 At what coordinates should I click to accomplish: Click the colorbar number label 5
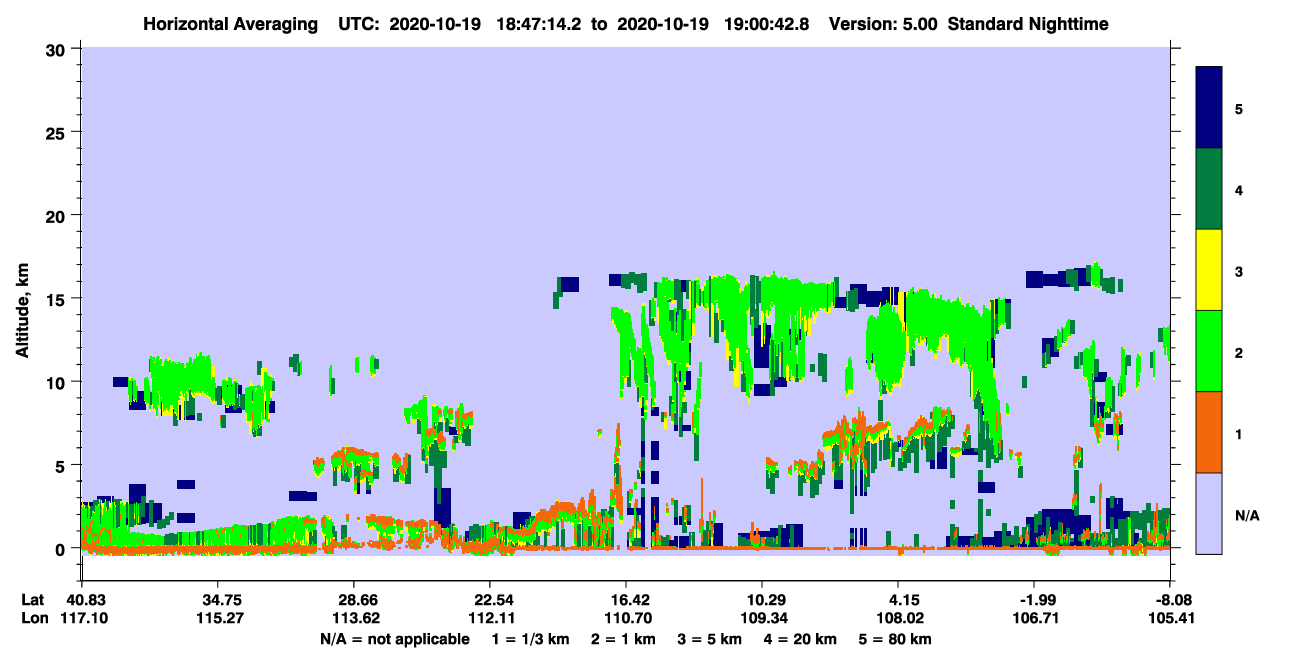[x=1239, y=109]
